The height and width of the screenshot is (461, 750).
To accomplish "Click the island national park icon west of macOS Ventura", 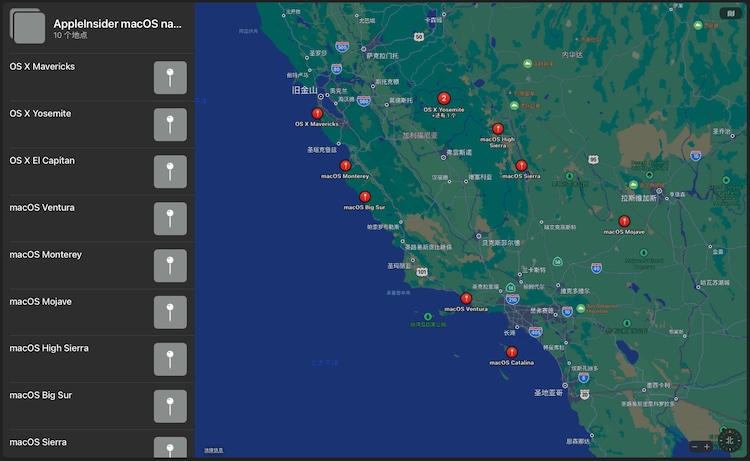I will point(428,317).
